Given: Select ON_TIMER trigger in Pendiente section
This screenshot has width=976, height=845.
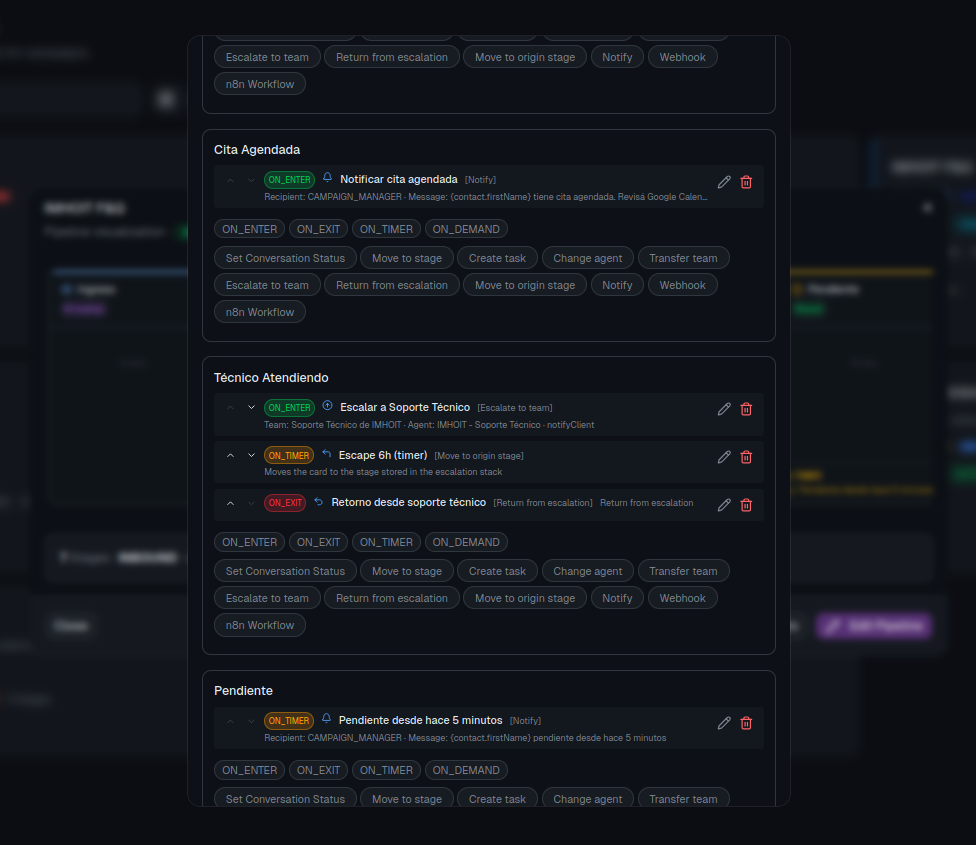Looking at the screenshot, I should click(386, 770).
